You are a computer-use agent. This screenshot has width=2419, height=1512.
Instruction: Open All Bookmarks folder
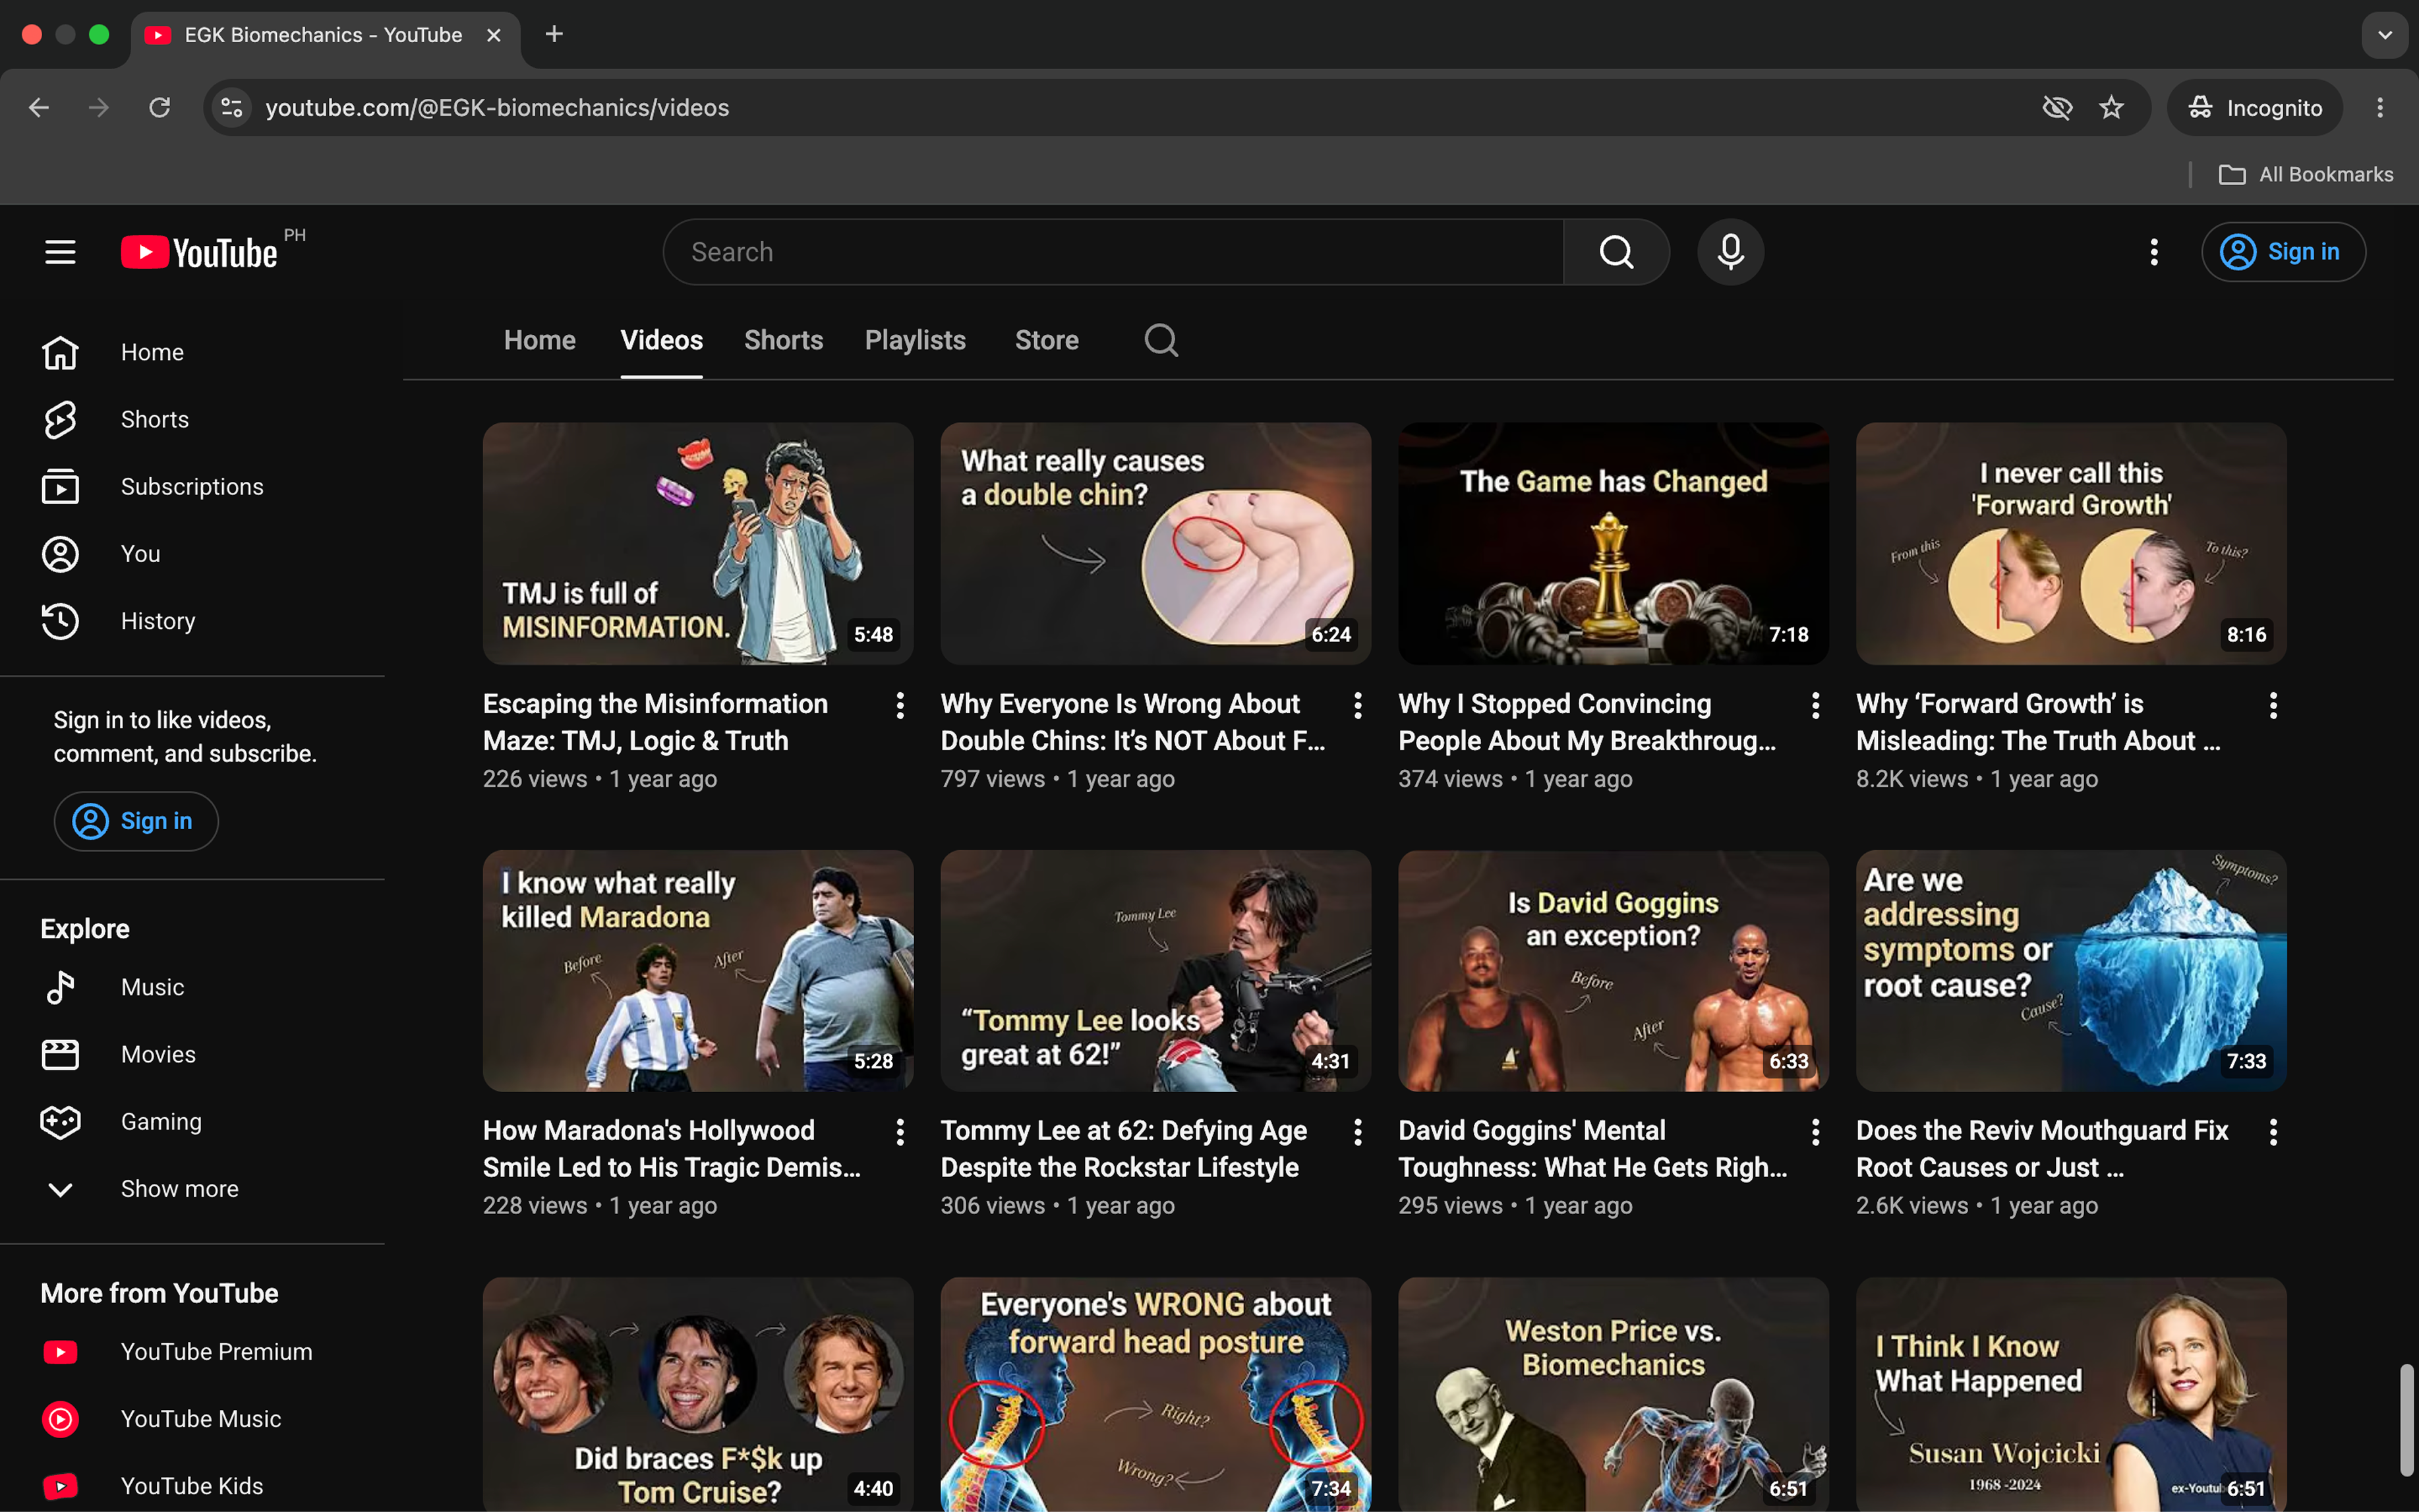[2306, 174]
